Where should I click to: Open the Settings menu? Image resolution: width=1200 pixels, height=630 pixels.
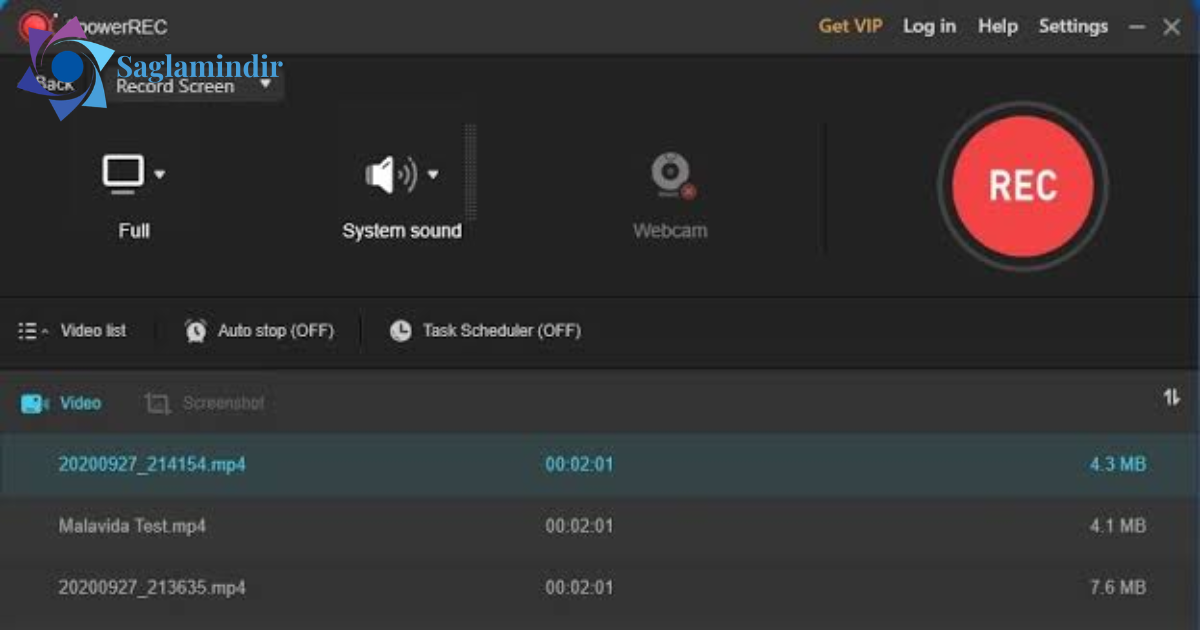click(x=1073, y=26)
